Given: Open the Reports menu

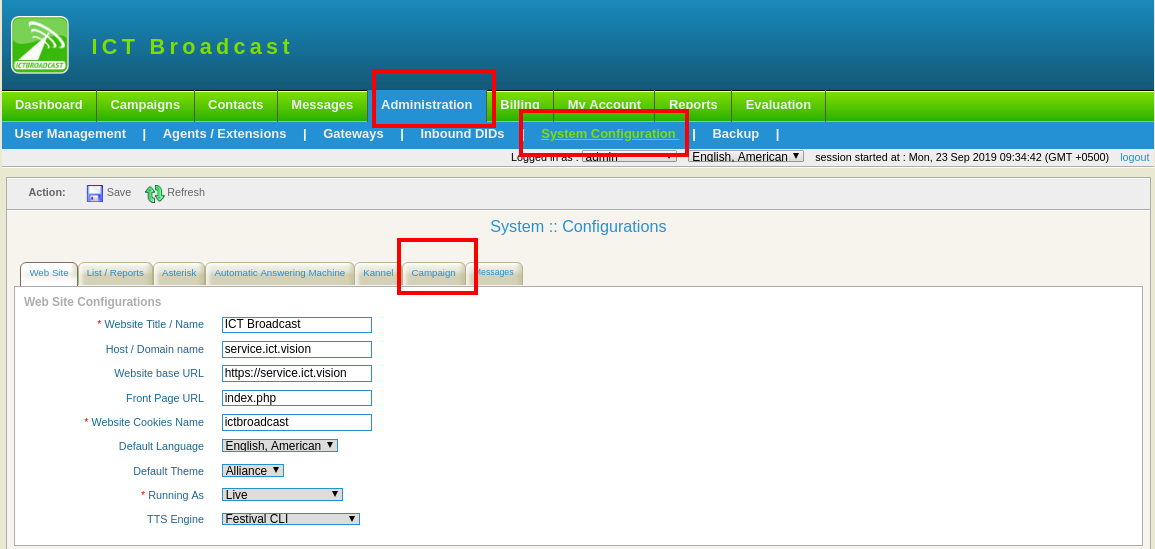Looking at the screenshot, I should (x=693, y=105).
